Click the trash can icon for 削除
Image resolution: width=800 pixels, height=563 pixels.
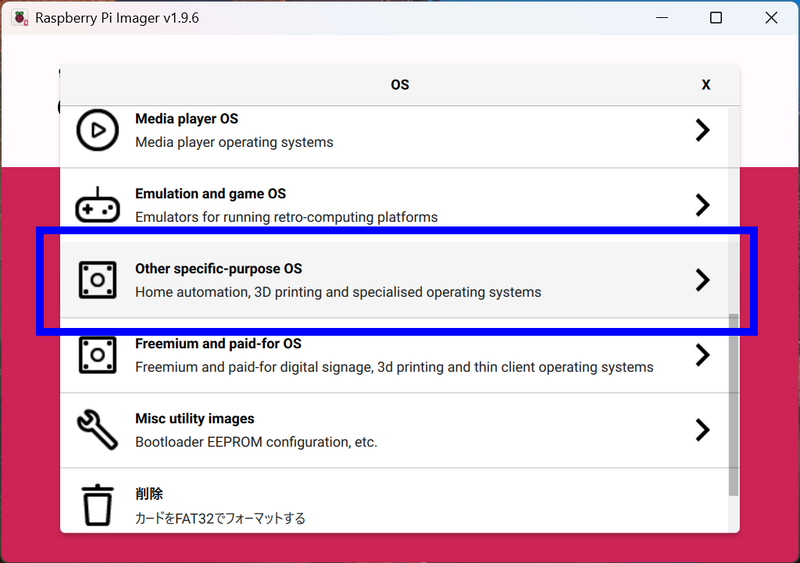click(97, 505)
